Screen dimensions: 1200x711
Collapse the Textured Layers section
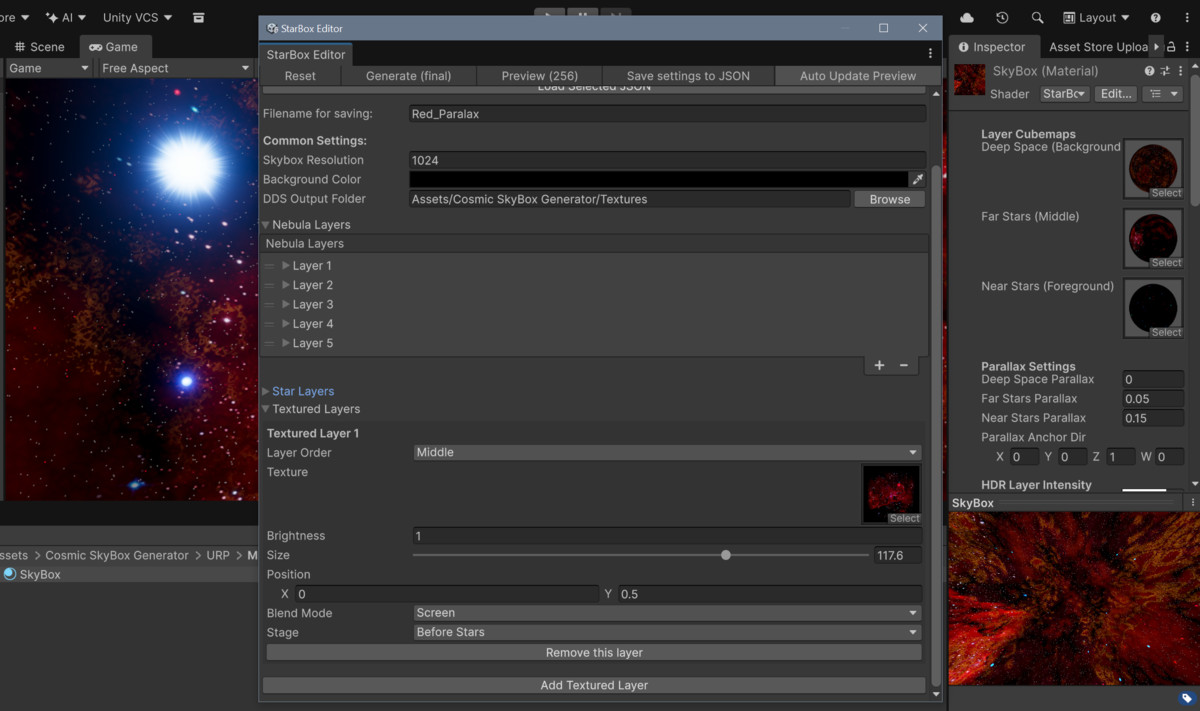click(x=266, y=409)
